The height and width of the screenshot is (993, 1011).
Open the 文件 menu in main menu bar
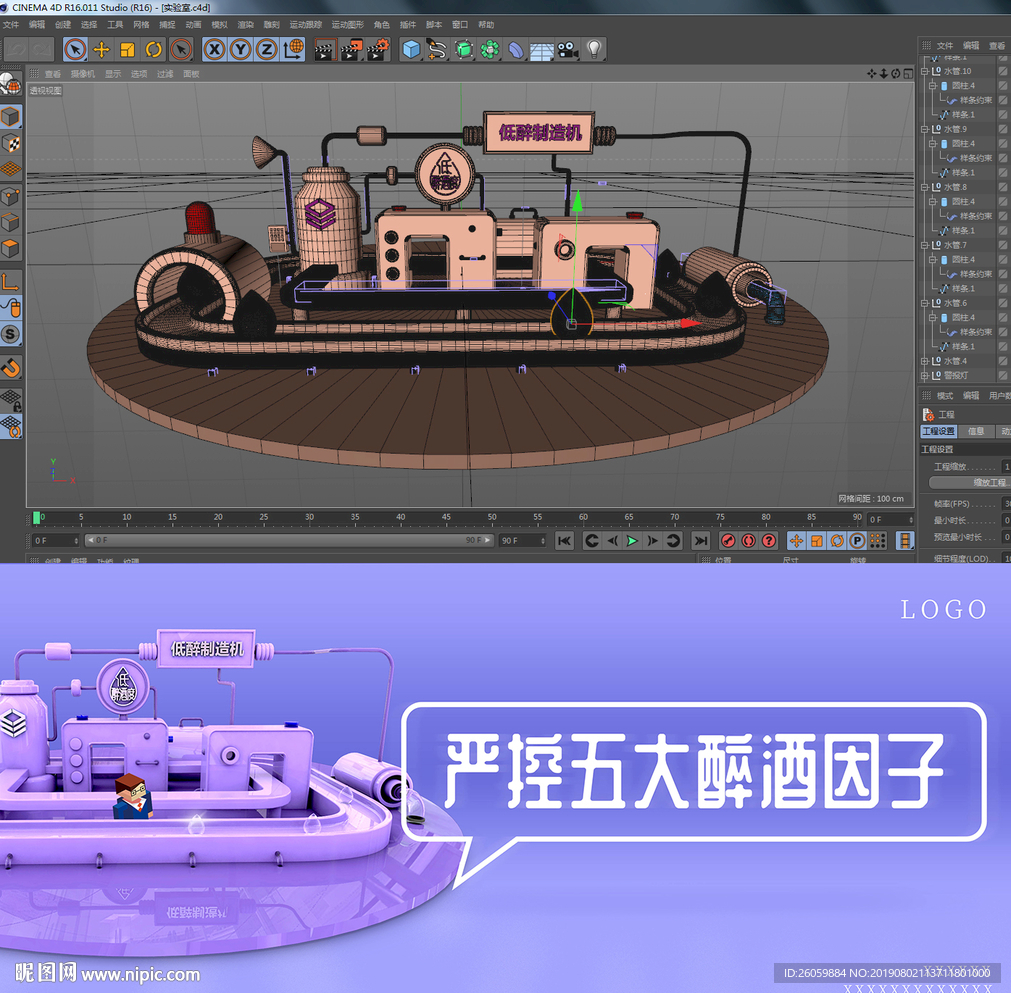pos(11,25)
